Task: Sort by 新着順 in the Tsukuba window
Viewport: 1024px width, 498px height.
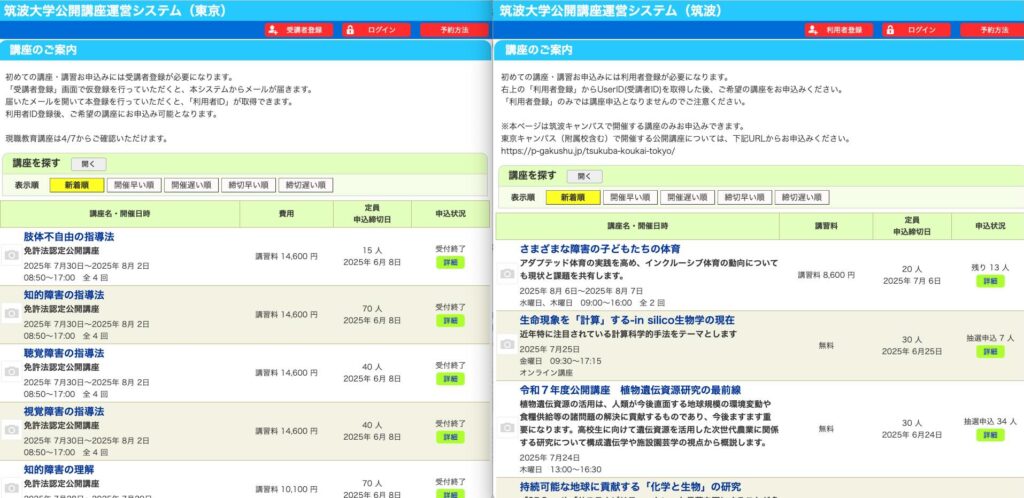Action: coord(573,197)
